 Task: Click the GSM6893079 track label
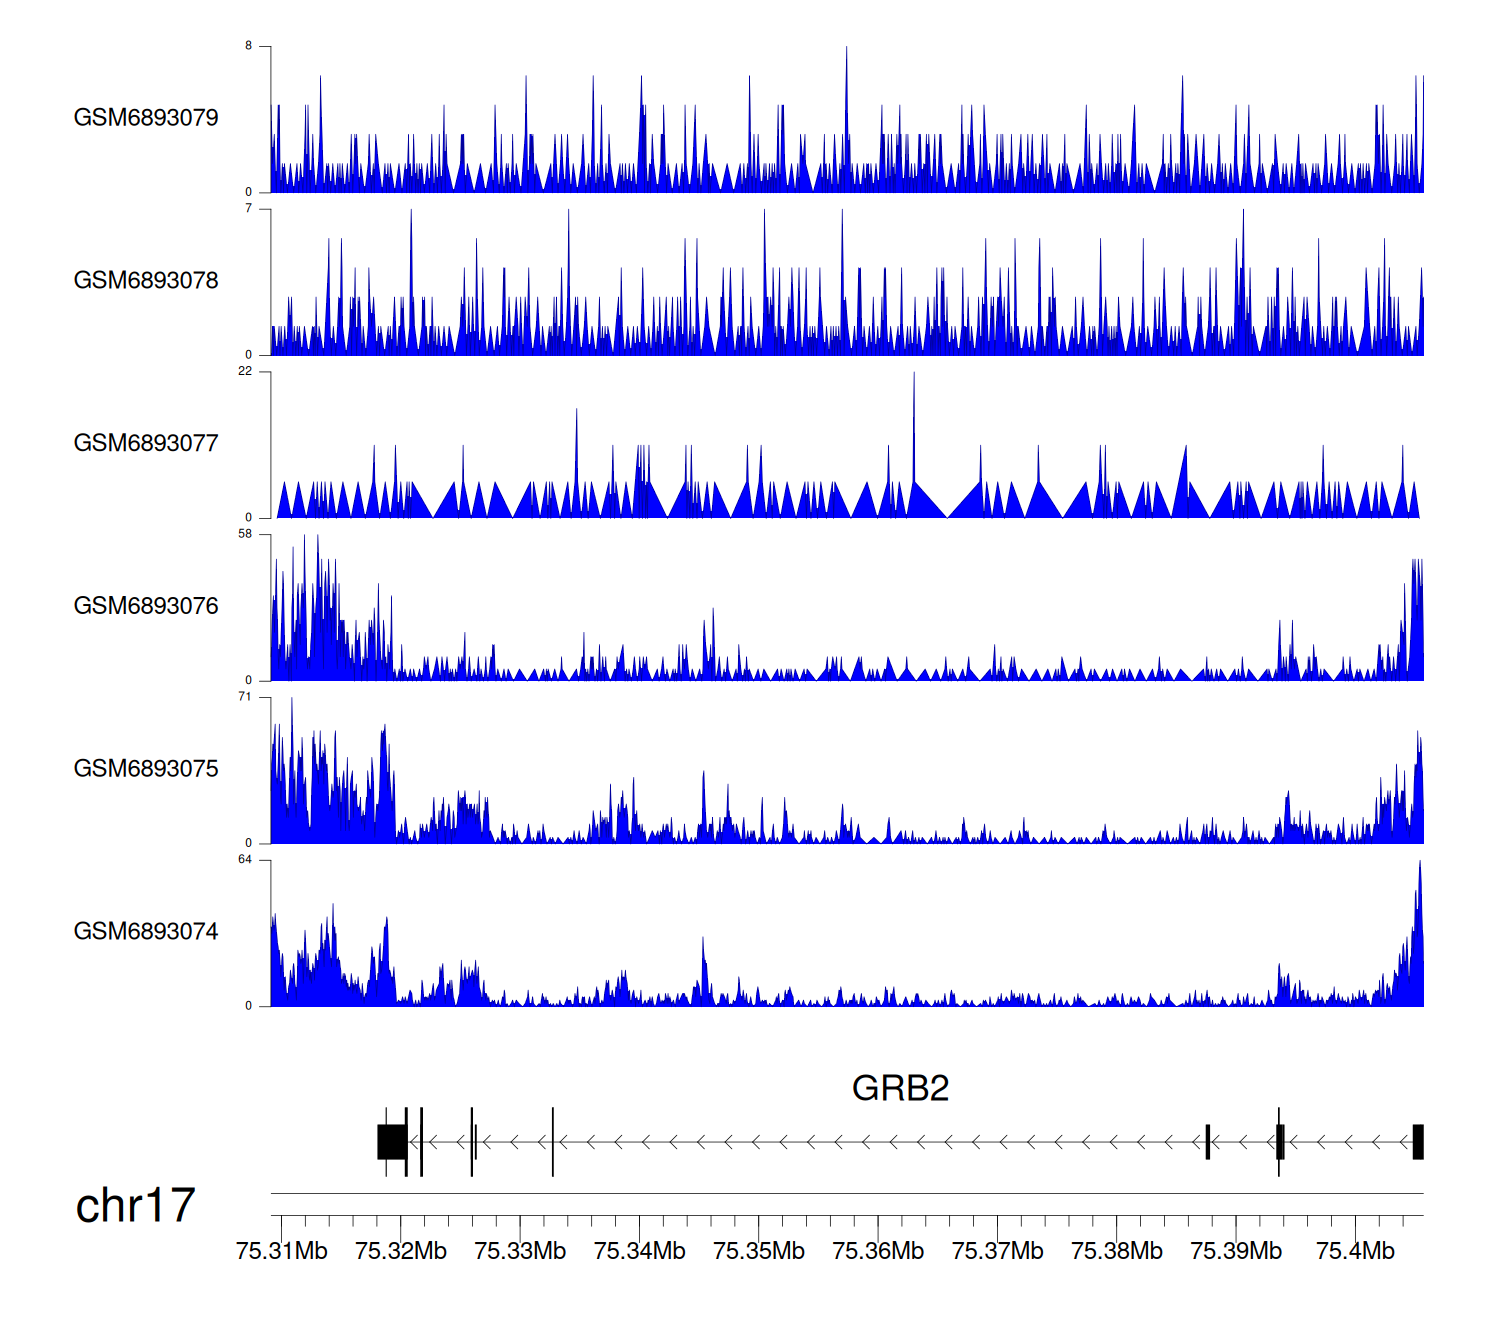click(146, 118)
